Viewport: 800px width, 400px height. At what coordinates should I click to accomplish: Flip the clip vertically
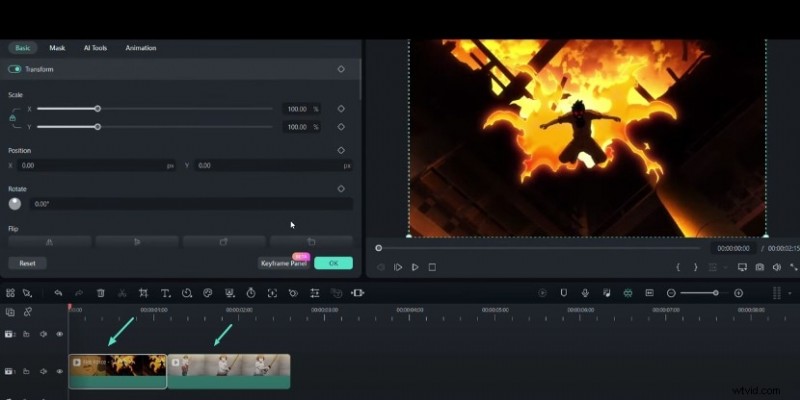pos(137,242)
